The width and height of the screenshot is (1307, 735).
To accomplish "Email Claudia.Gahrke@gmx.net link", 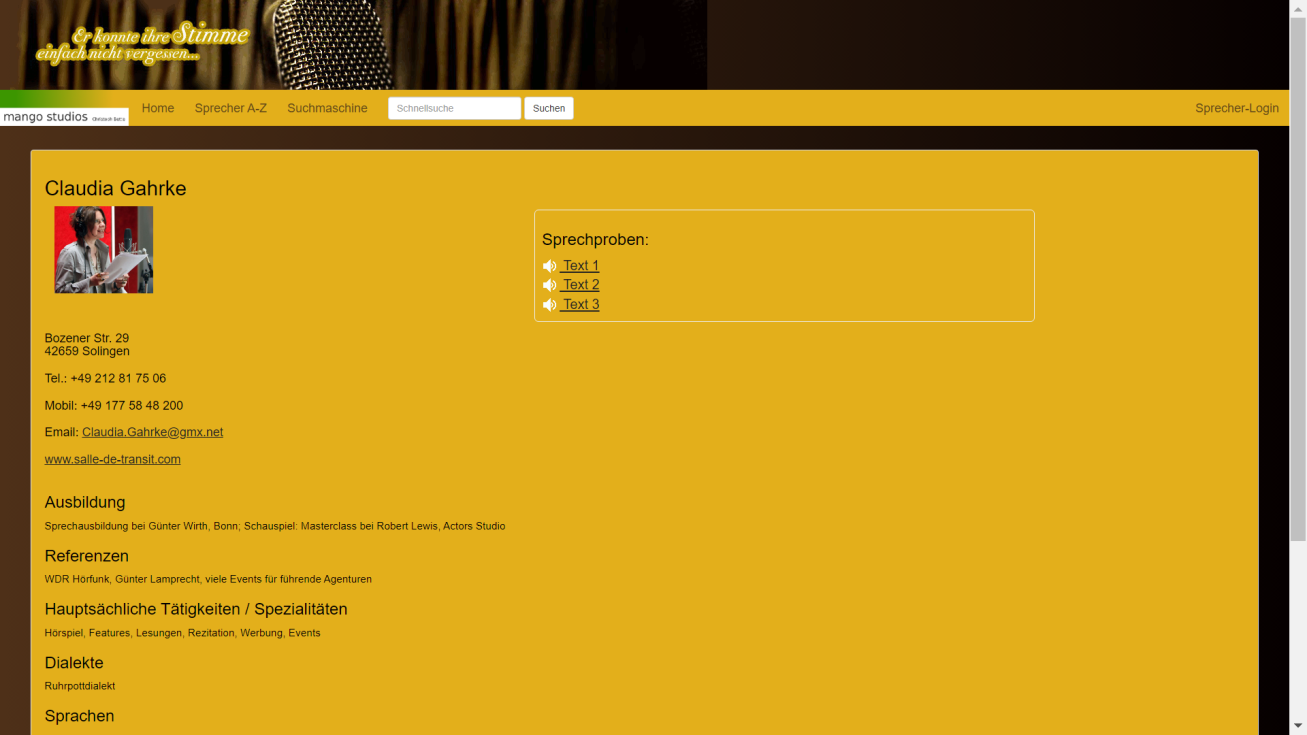I will [x=152, y=432].
